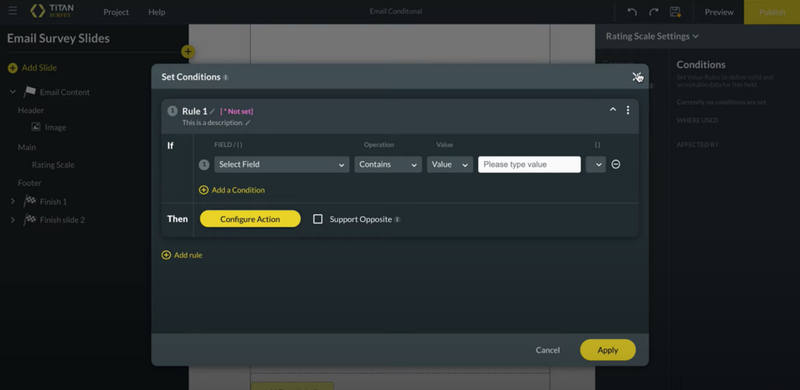Collapse Rule 1 with the up chevron

click(x=613, y=110)
